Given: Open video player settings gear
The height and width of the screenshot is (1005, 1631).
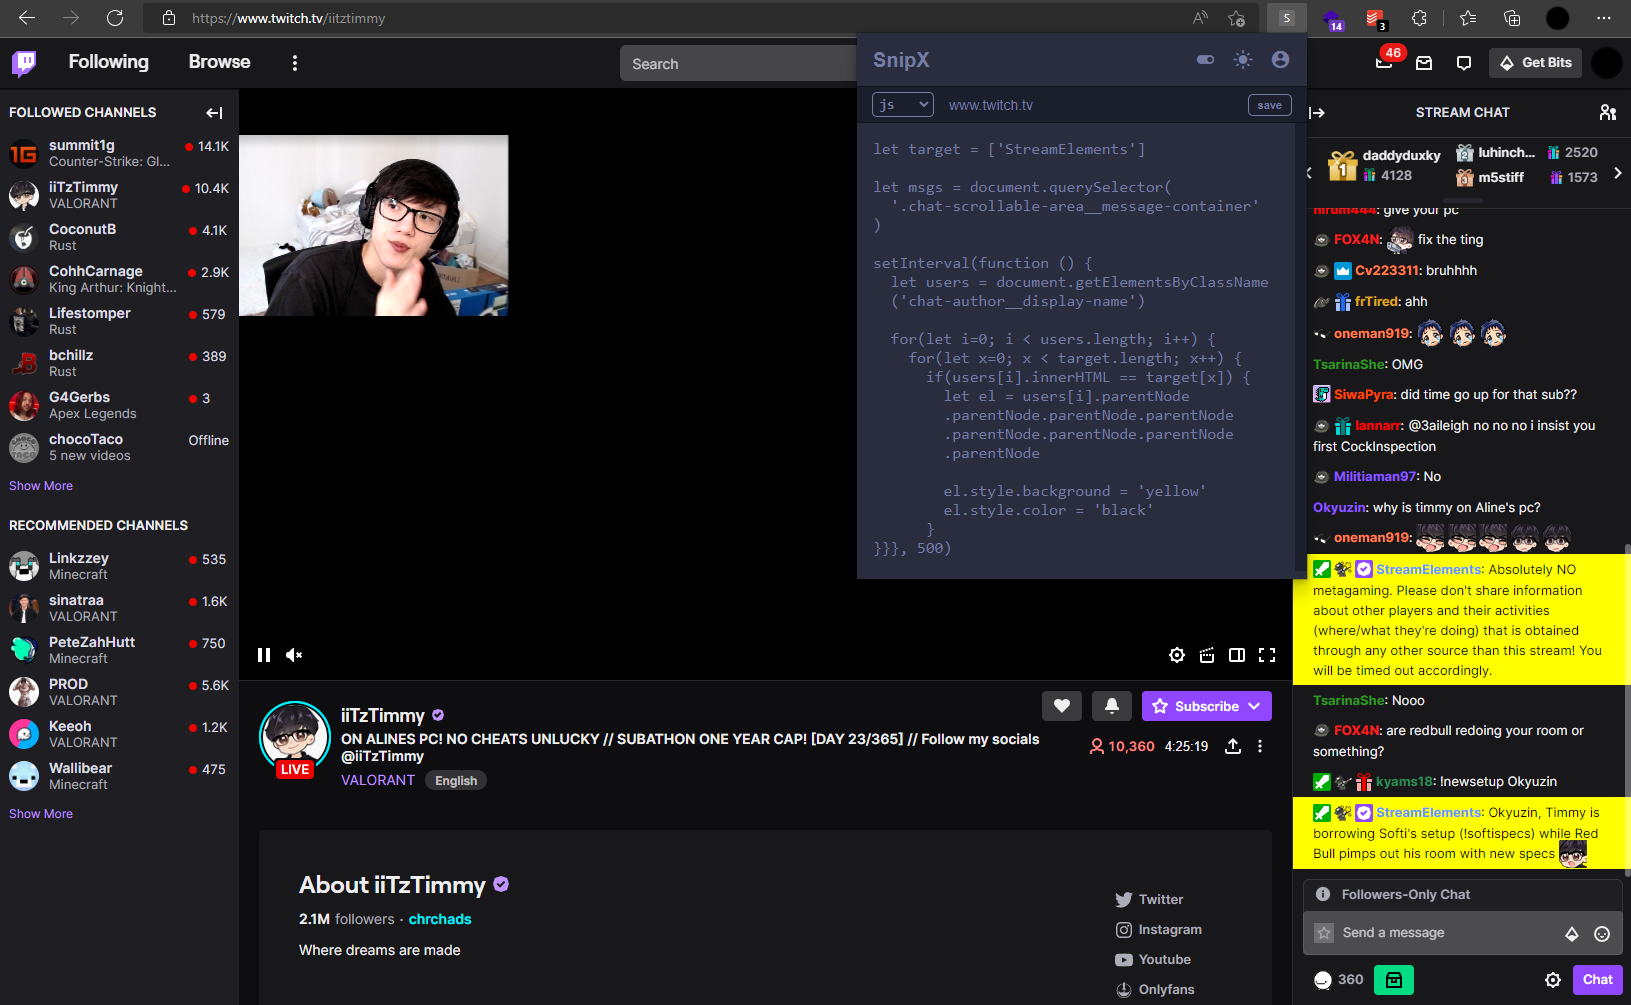Looking at the screenshot, I should [x=1177, y=655].
